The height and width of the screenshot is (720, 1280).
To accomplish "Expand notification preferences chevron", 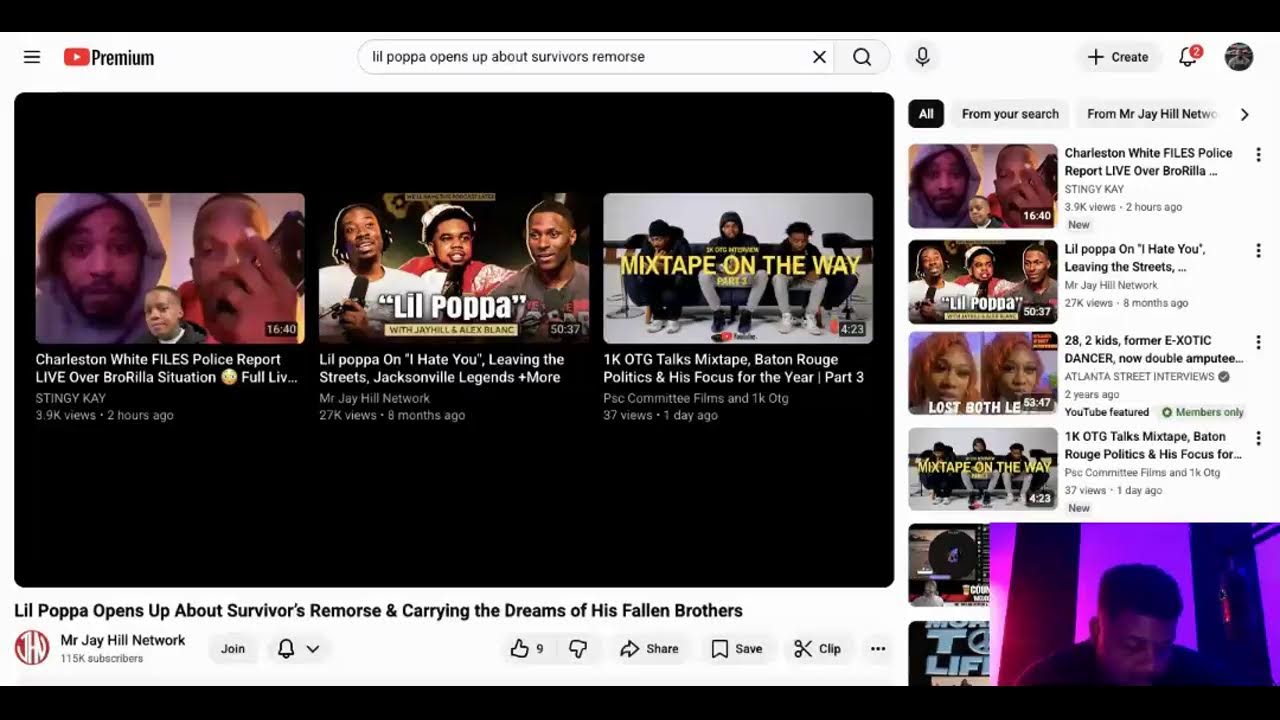I will point(313,649).
